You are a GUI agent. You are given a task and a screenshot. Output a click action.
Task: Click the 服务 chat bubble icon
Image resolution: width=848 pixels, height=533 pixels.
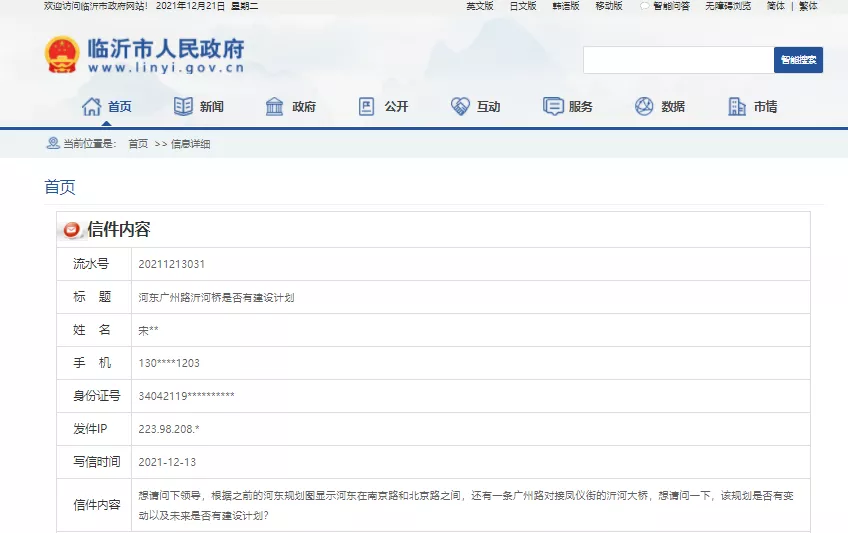(x=553, y=106)
